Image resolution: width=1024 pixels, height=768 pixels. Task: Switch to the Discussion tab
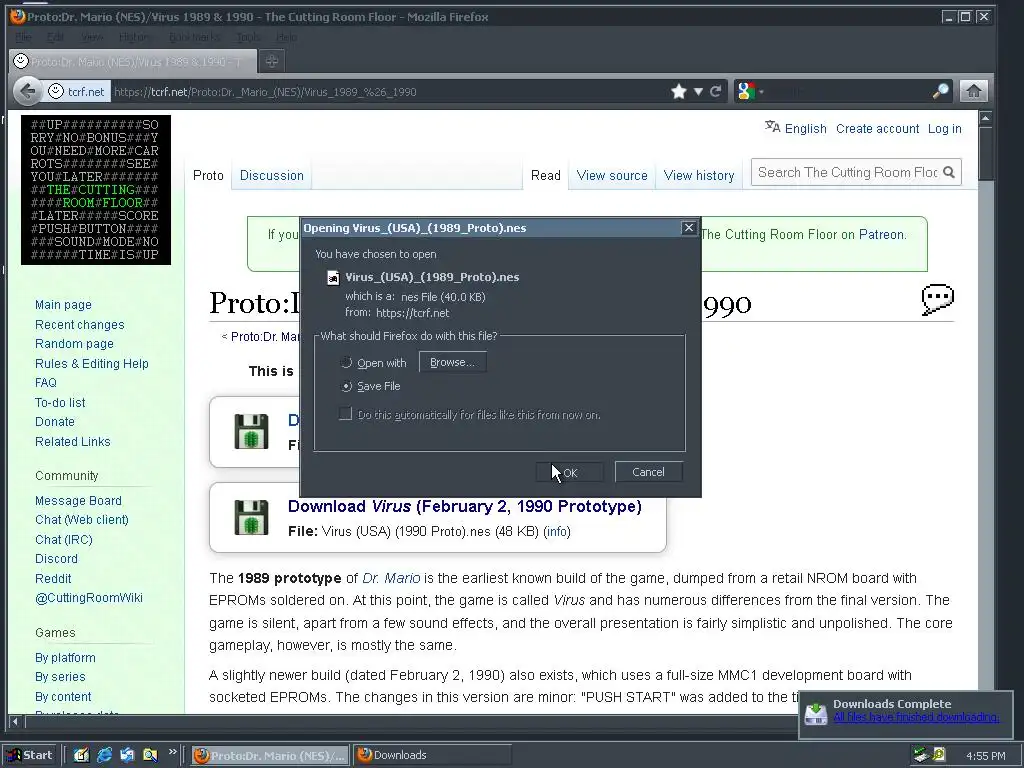272,176
